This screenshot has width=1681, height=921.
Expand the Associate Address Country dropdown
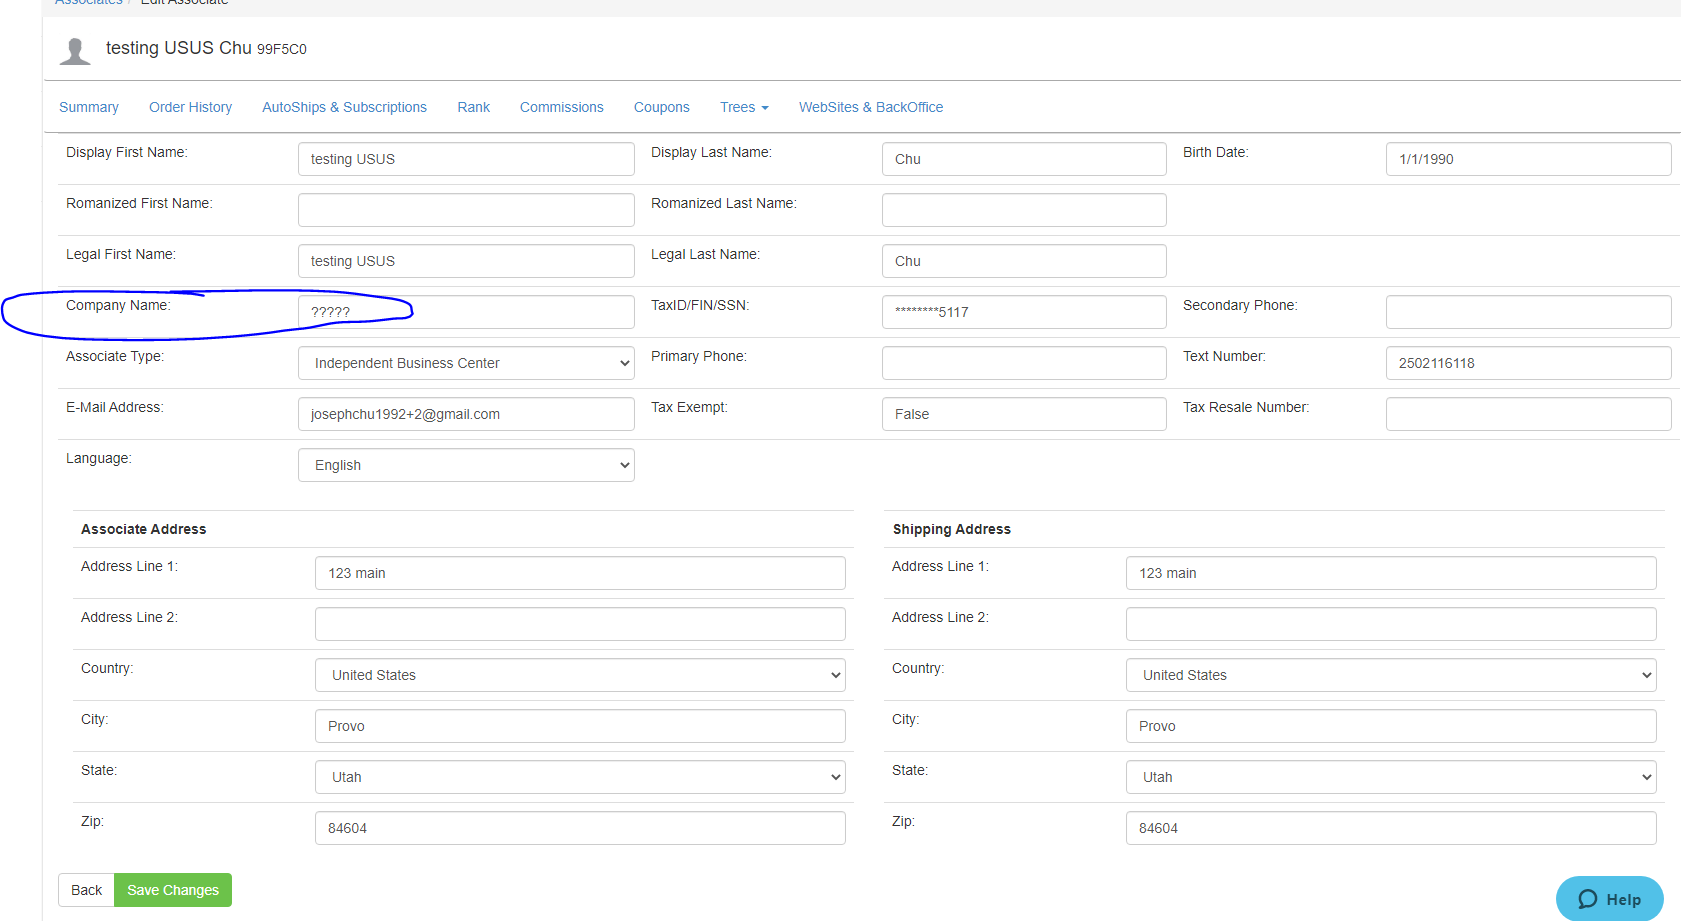click(x=580, y=675)
